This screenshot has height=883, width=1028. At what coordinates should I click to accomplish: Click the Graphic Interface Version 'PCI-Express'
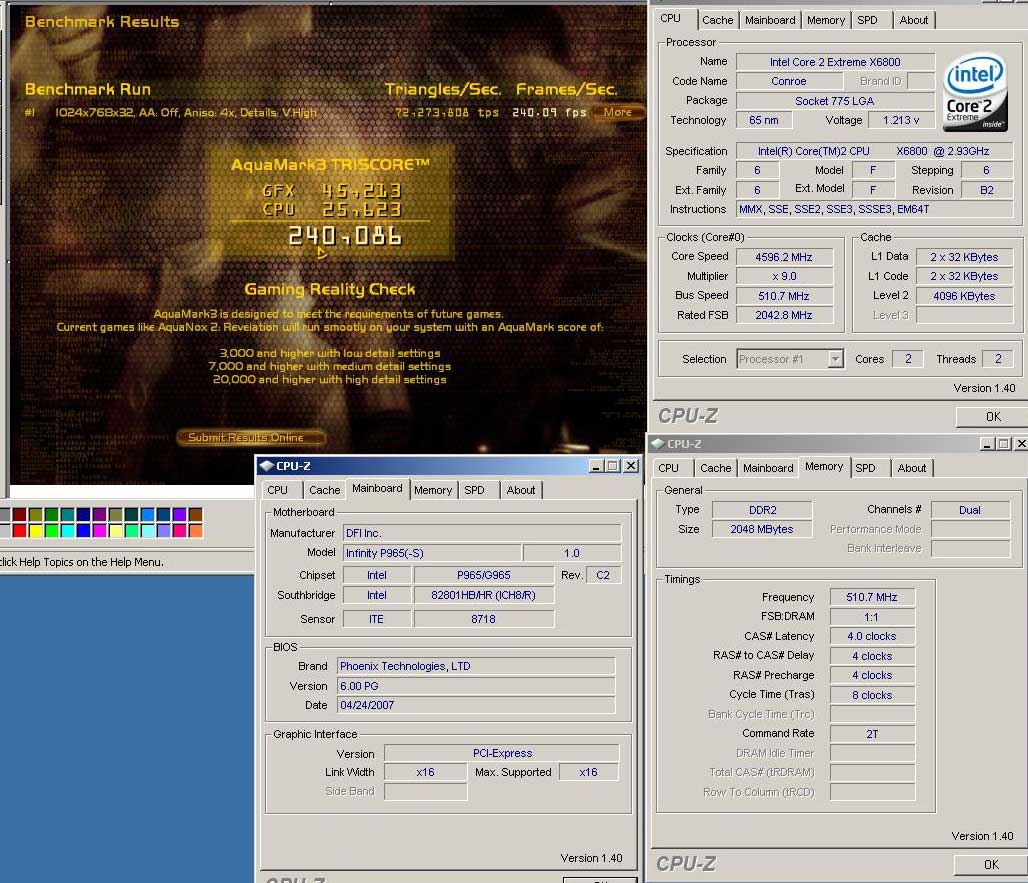tap(502, 753)
